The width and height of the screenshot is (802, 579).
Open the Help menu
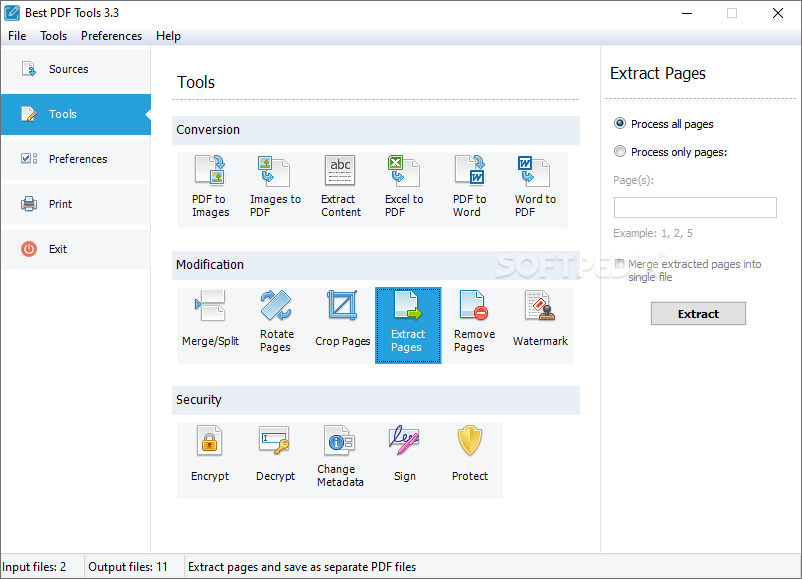168,36
